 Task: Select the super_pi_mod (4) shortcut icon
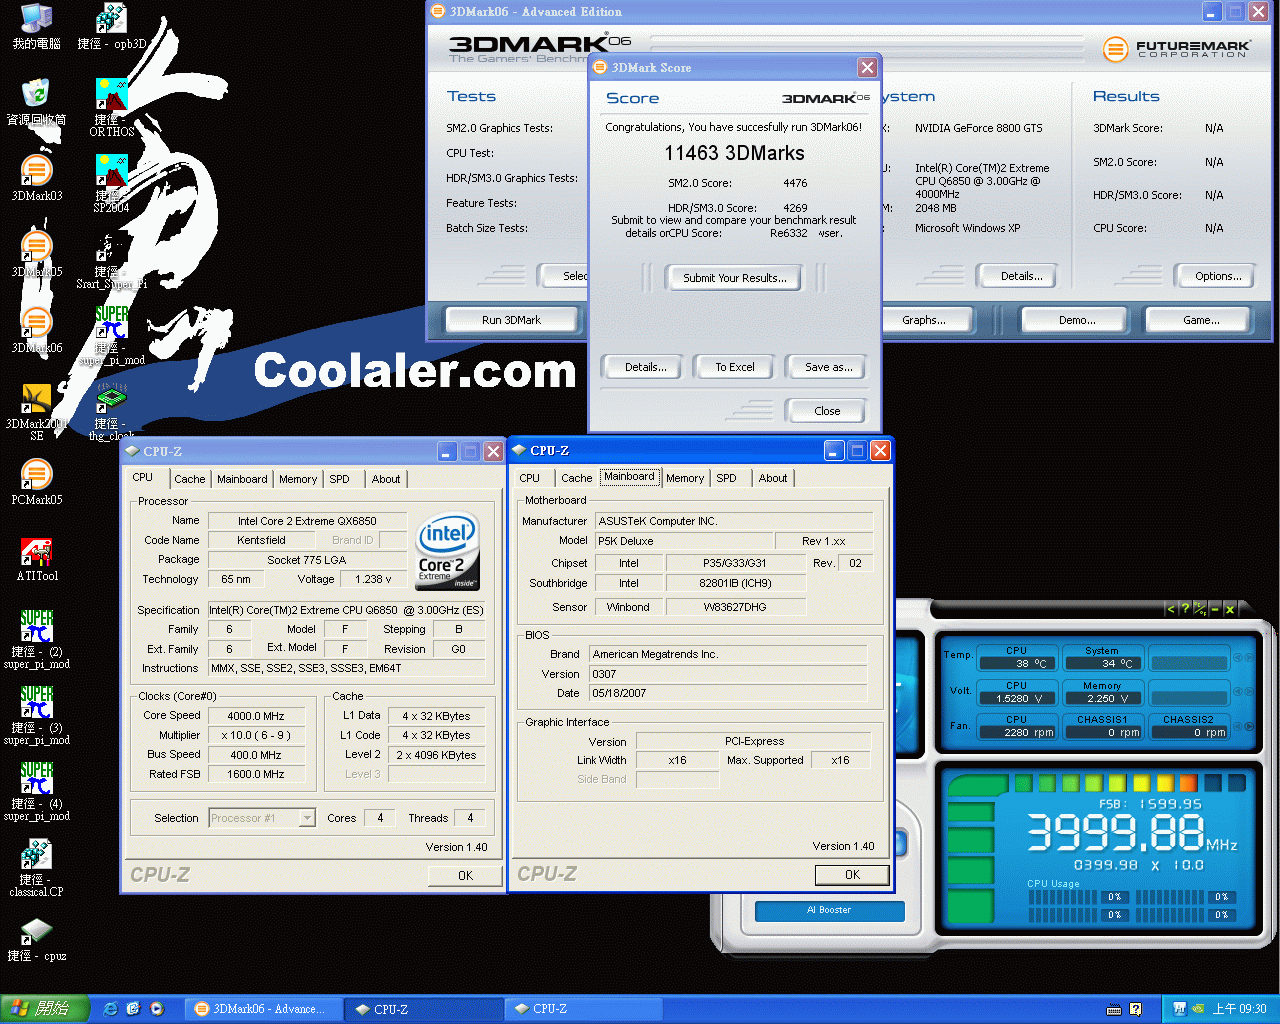point(36,792)
